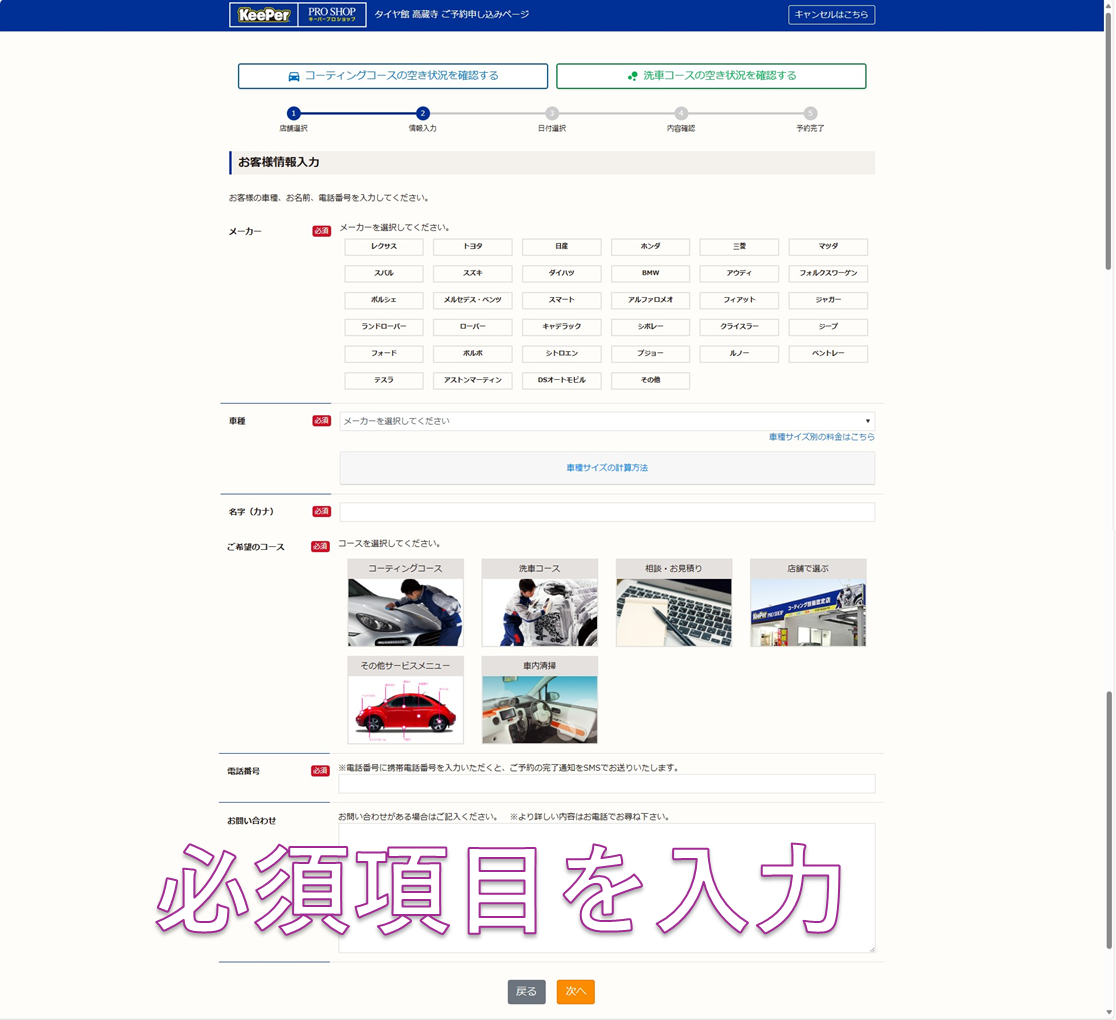Go to step 1 店舗選択 in progress bar
1116x1020 pixels.
coord(293,114)
